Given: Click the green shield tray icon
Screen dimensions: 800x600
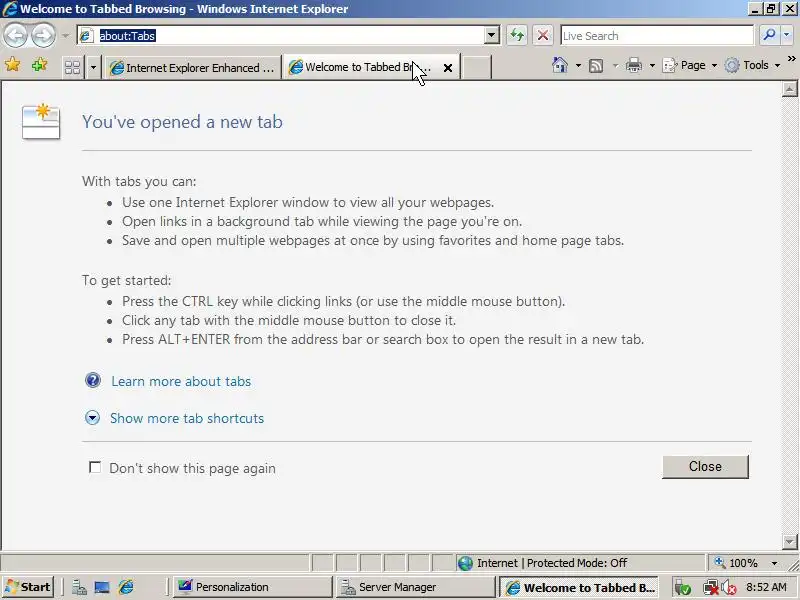Looking at the screenshot, I should [x=683, y=588].
